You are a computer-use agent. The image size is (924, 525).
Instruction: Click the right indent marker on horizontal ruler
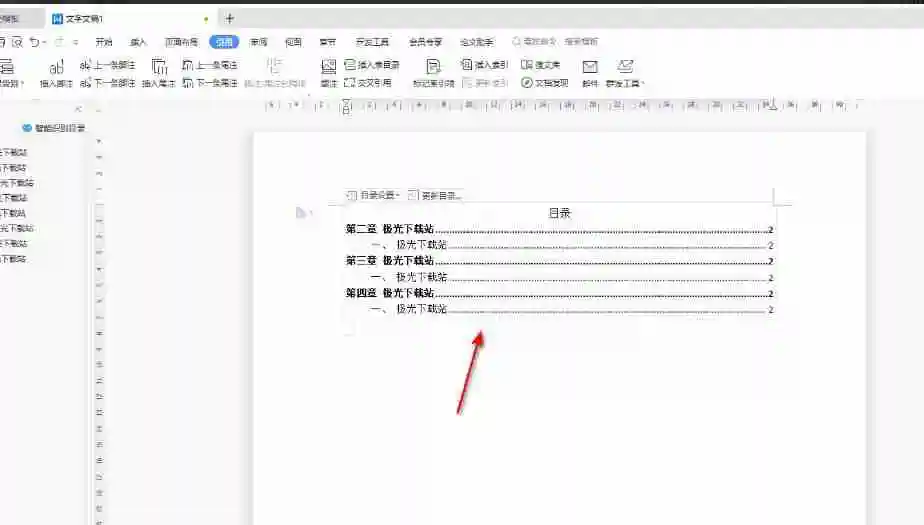(773, 108)
